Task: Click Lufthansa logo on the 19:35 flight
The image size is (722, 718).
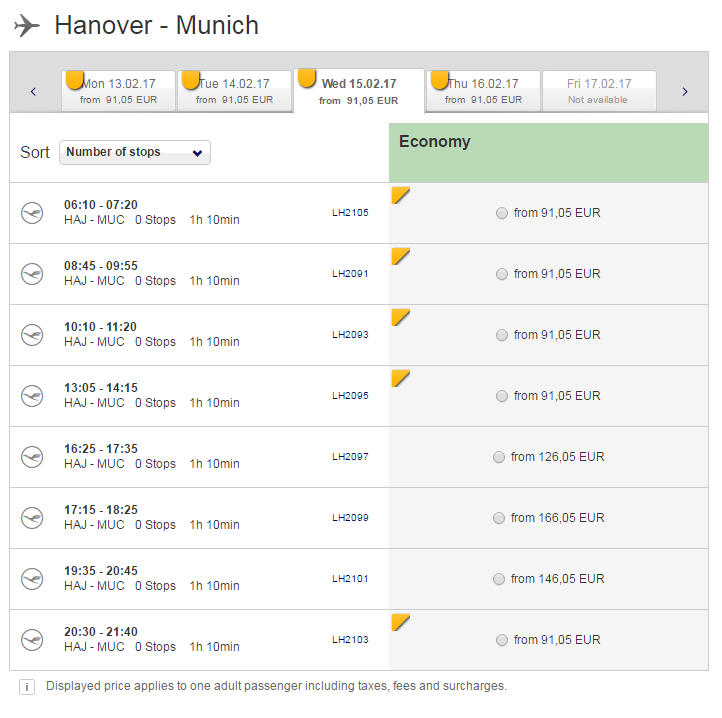Action: pyautogui.click(x=32, y=579)
